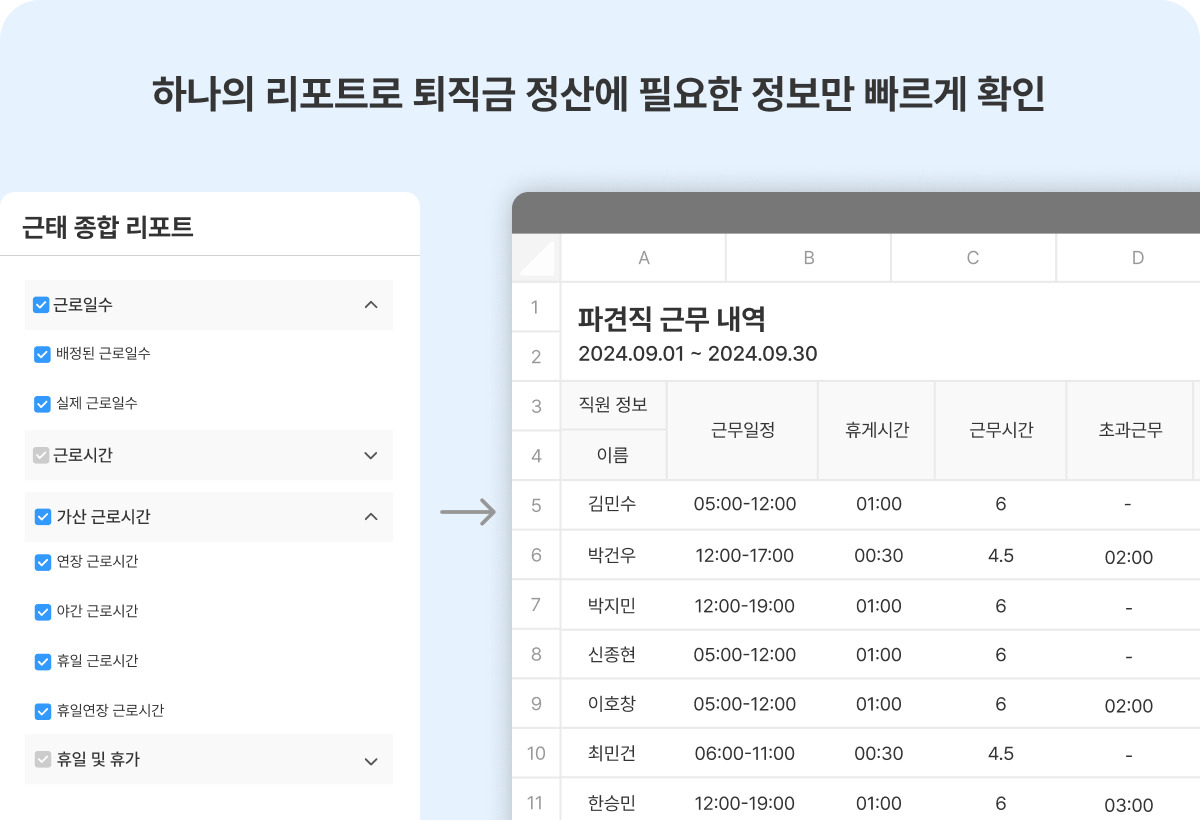Click 박건우's break time 00:30

point(879,555)
